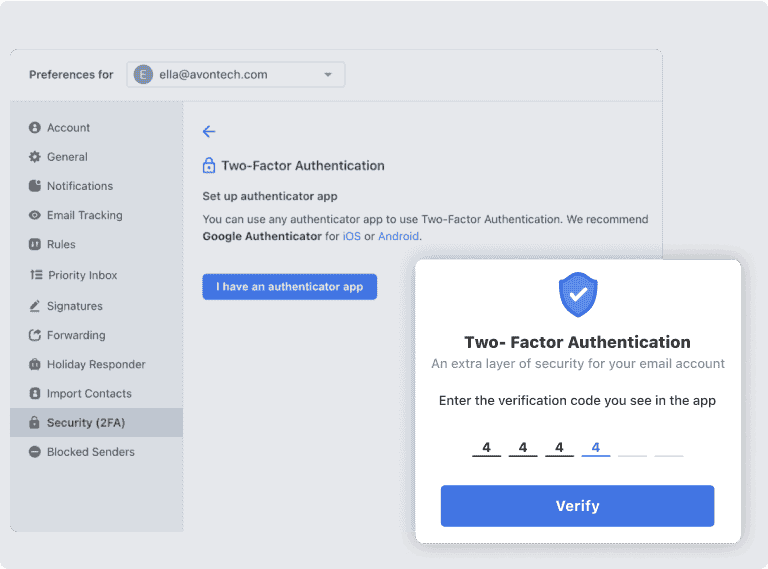Click the empty fifth code digit field

tap(632, 448)
